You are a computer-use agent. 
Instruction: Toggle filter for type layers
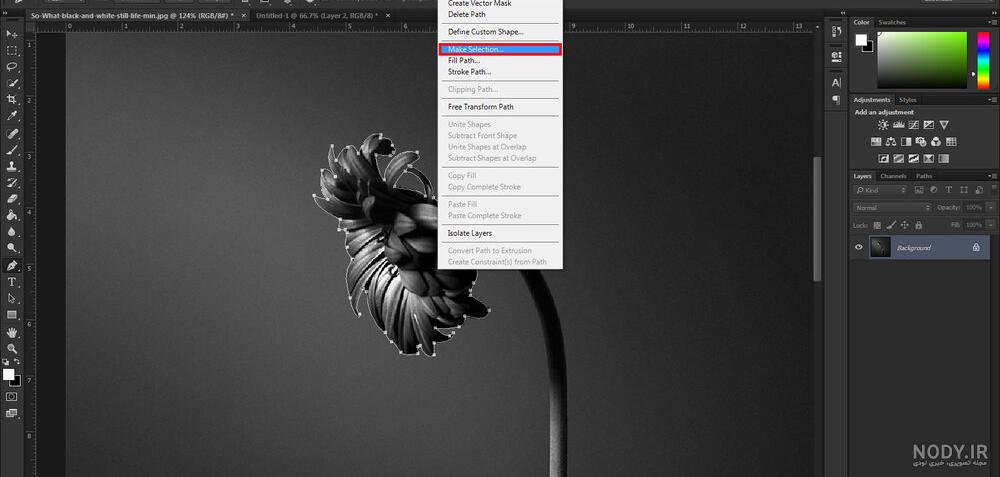[x=948, y=190]
